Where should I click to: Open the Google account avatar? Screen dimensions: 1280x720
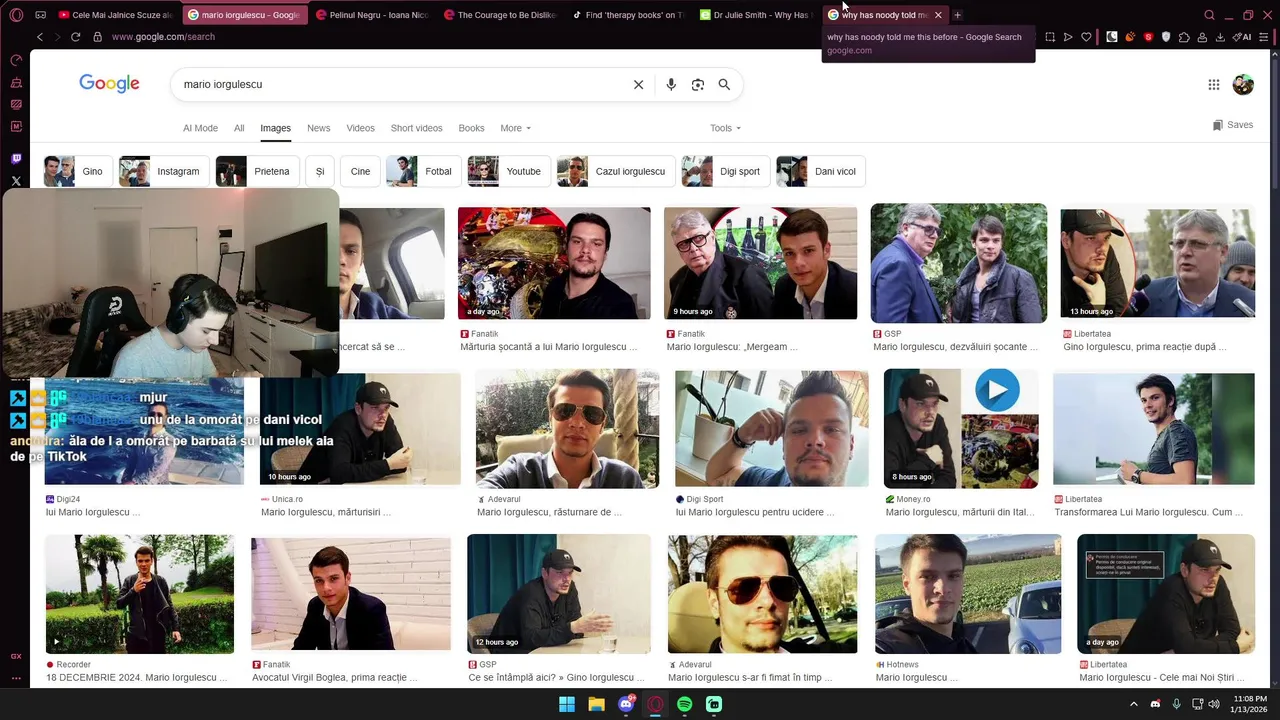click(x=1243, y=85)
